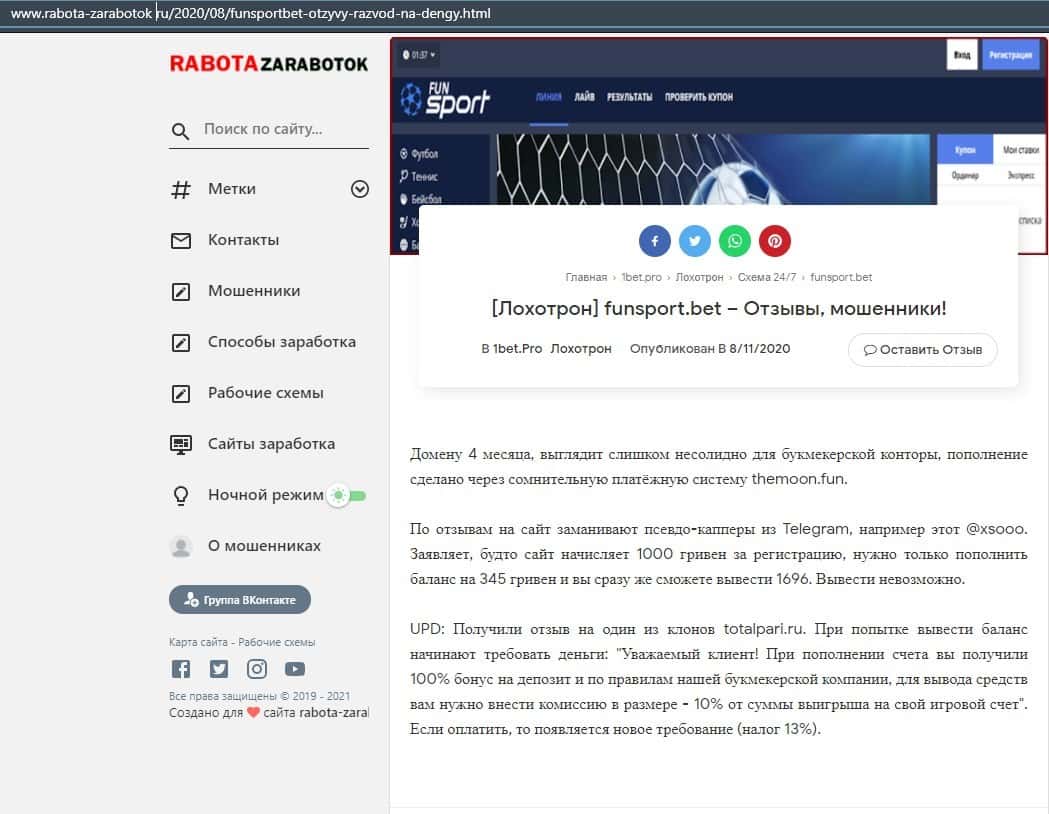This screenshot has width=1049, height=814.
Task: Click the envelope icon for Контакты
Action: [181, 240]
